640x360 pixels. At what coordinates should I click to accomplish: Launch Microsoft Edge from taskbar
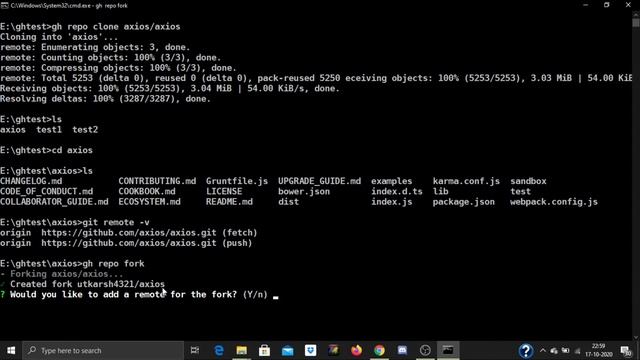219,350
